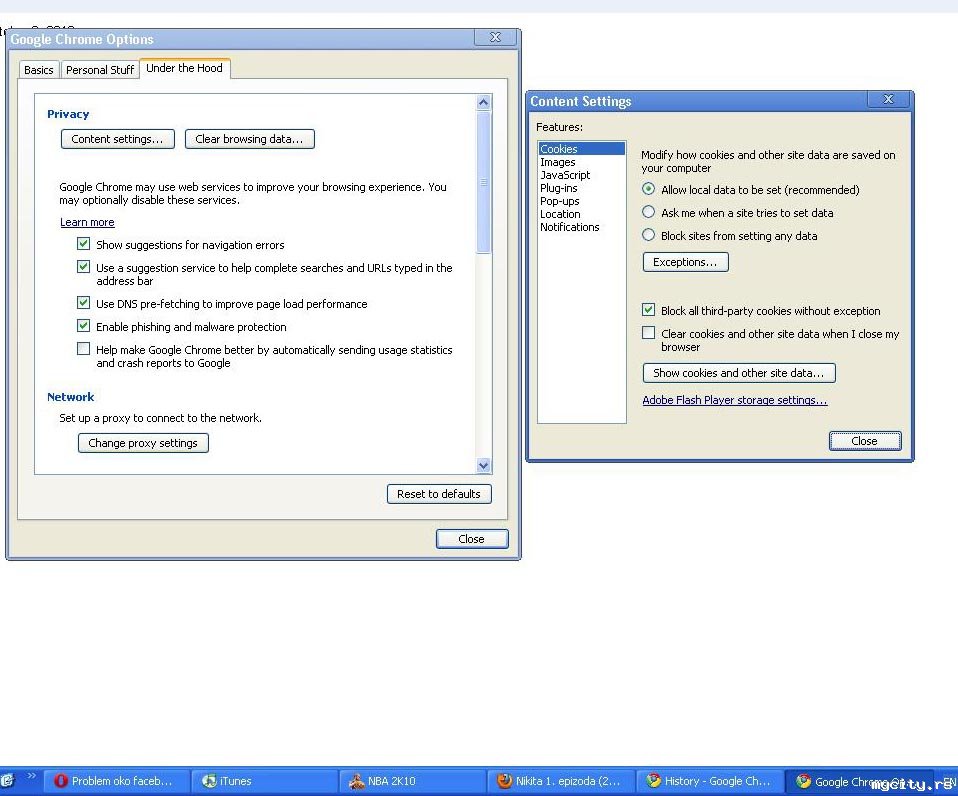The width and height of the screenshot is (958, 796).
Task: Select Images in the Features list
Action: 581,162
